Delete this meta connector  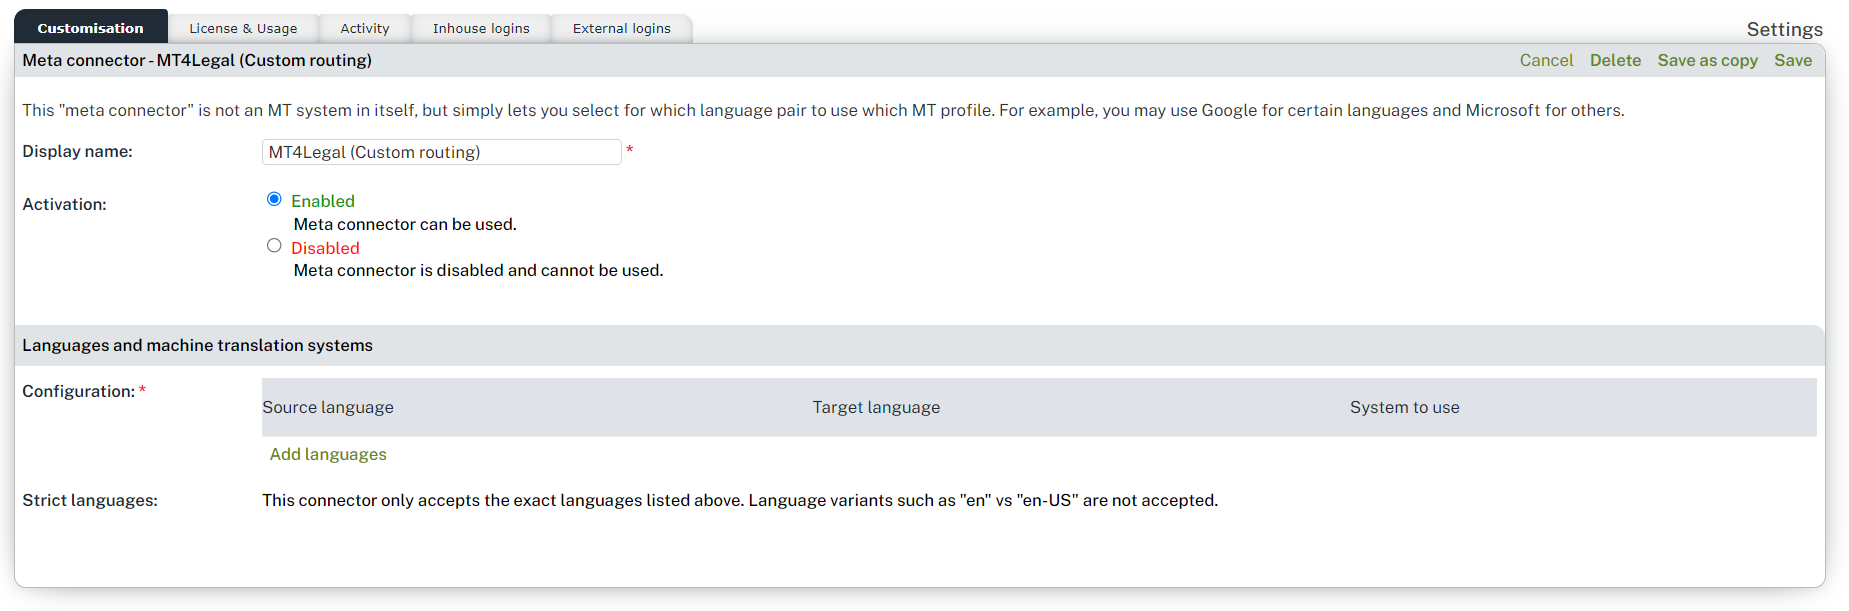coord(1615,60)
